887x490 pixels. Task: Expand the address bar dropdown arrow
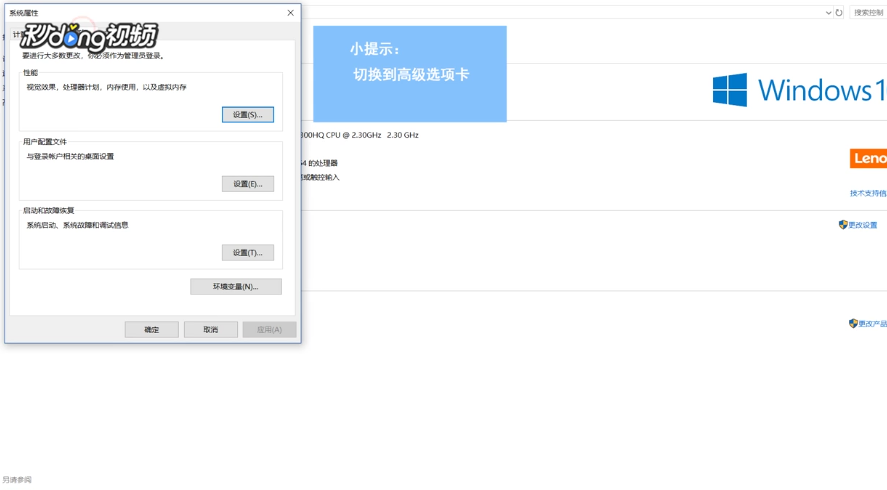828,12
